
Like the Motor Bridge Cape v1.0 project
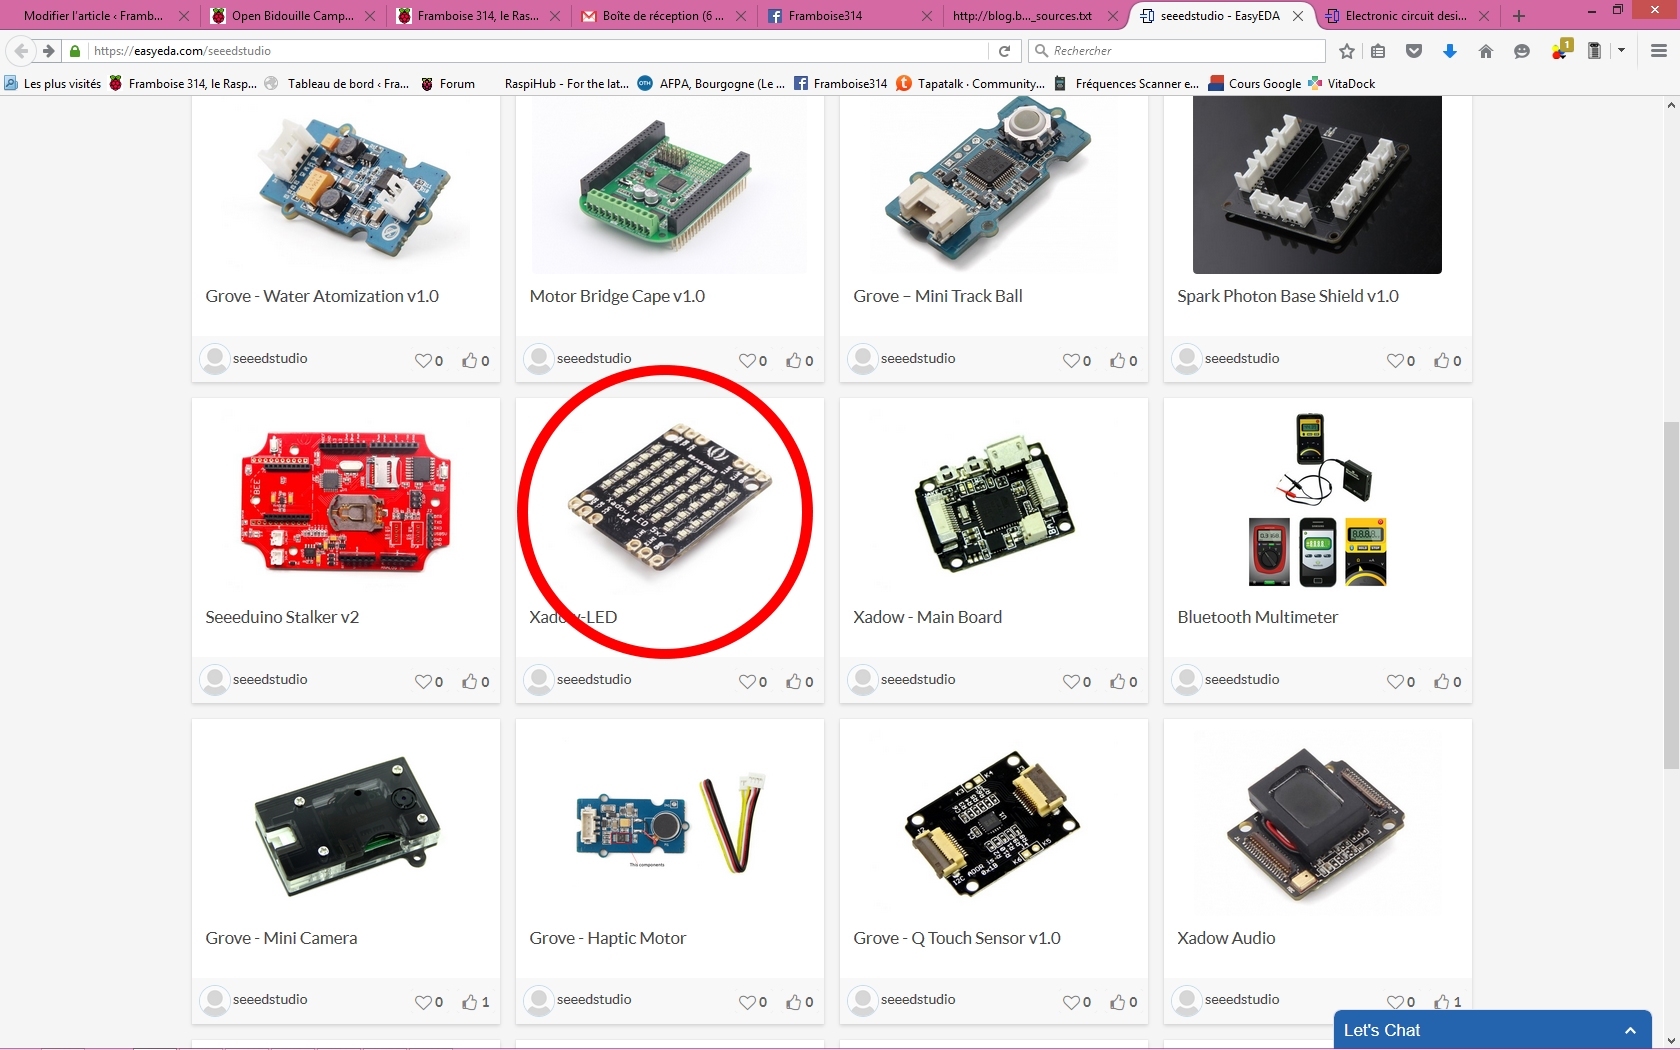(x=794, y=360)
